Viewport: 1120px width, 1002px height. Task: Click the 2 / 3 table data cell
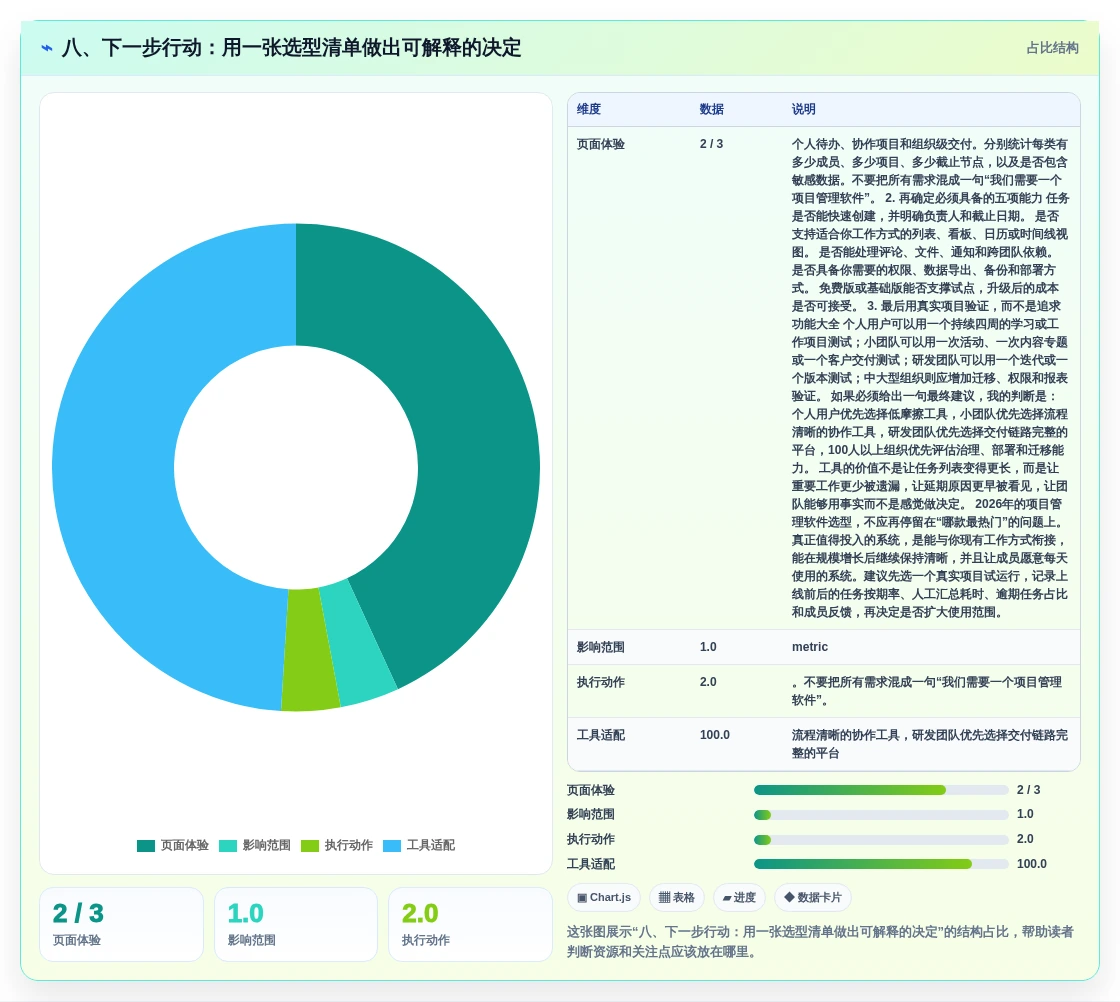(711, 144)
